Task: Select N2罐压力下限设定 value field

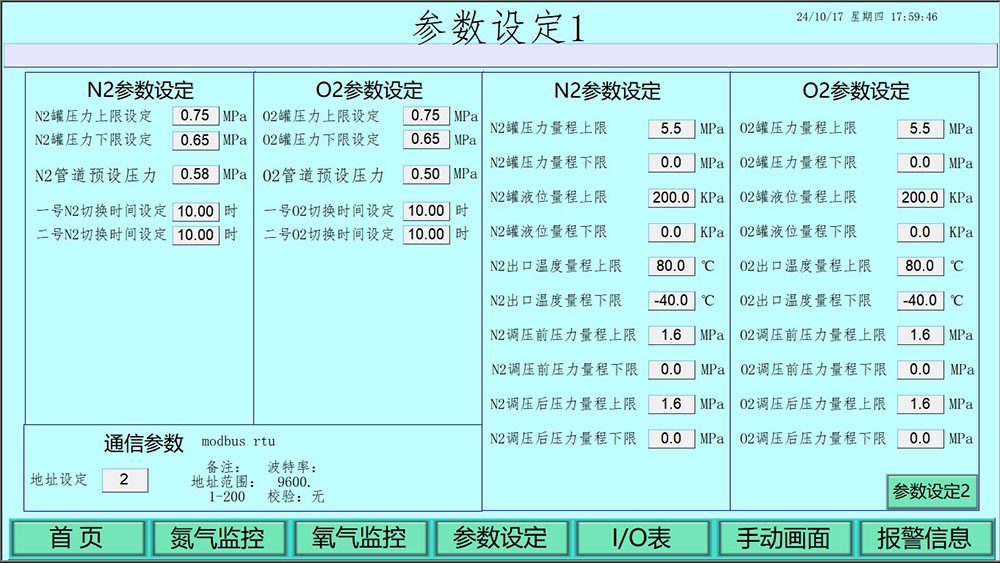Action: coord(196,140)
